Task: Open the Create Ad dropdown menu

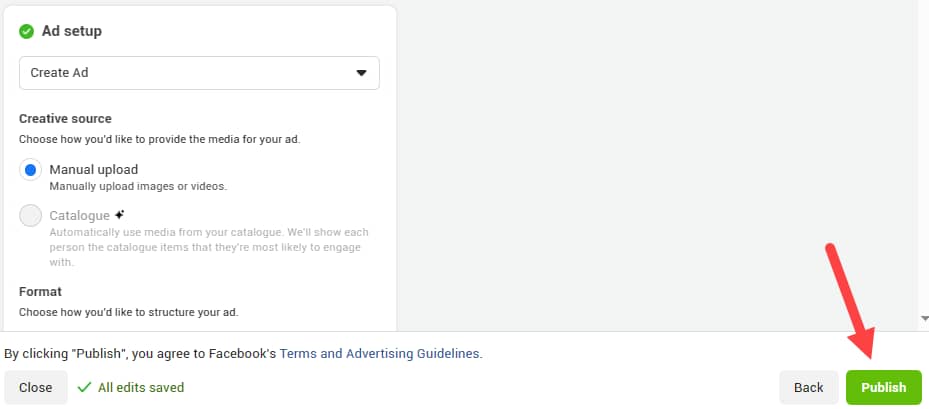Action: click(199, 73)
